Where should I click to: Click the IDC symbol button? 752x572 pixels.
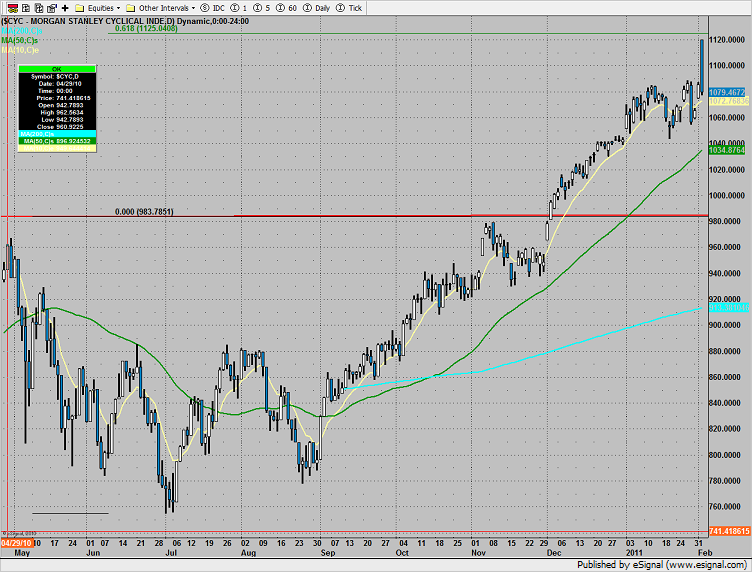212,8
